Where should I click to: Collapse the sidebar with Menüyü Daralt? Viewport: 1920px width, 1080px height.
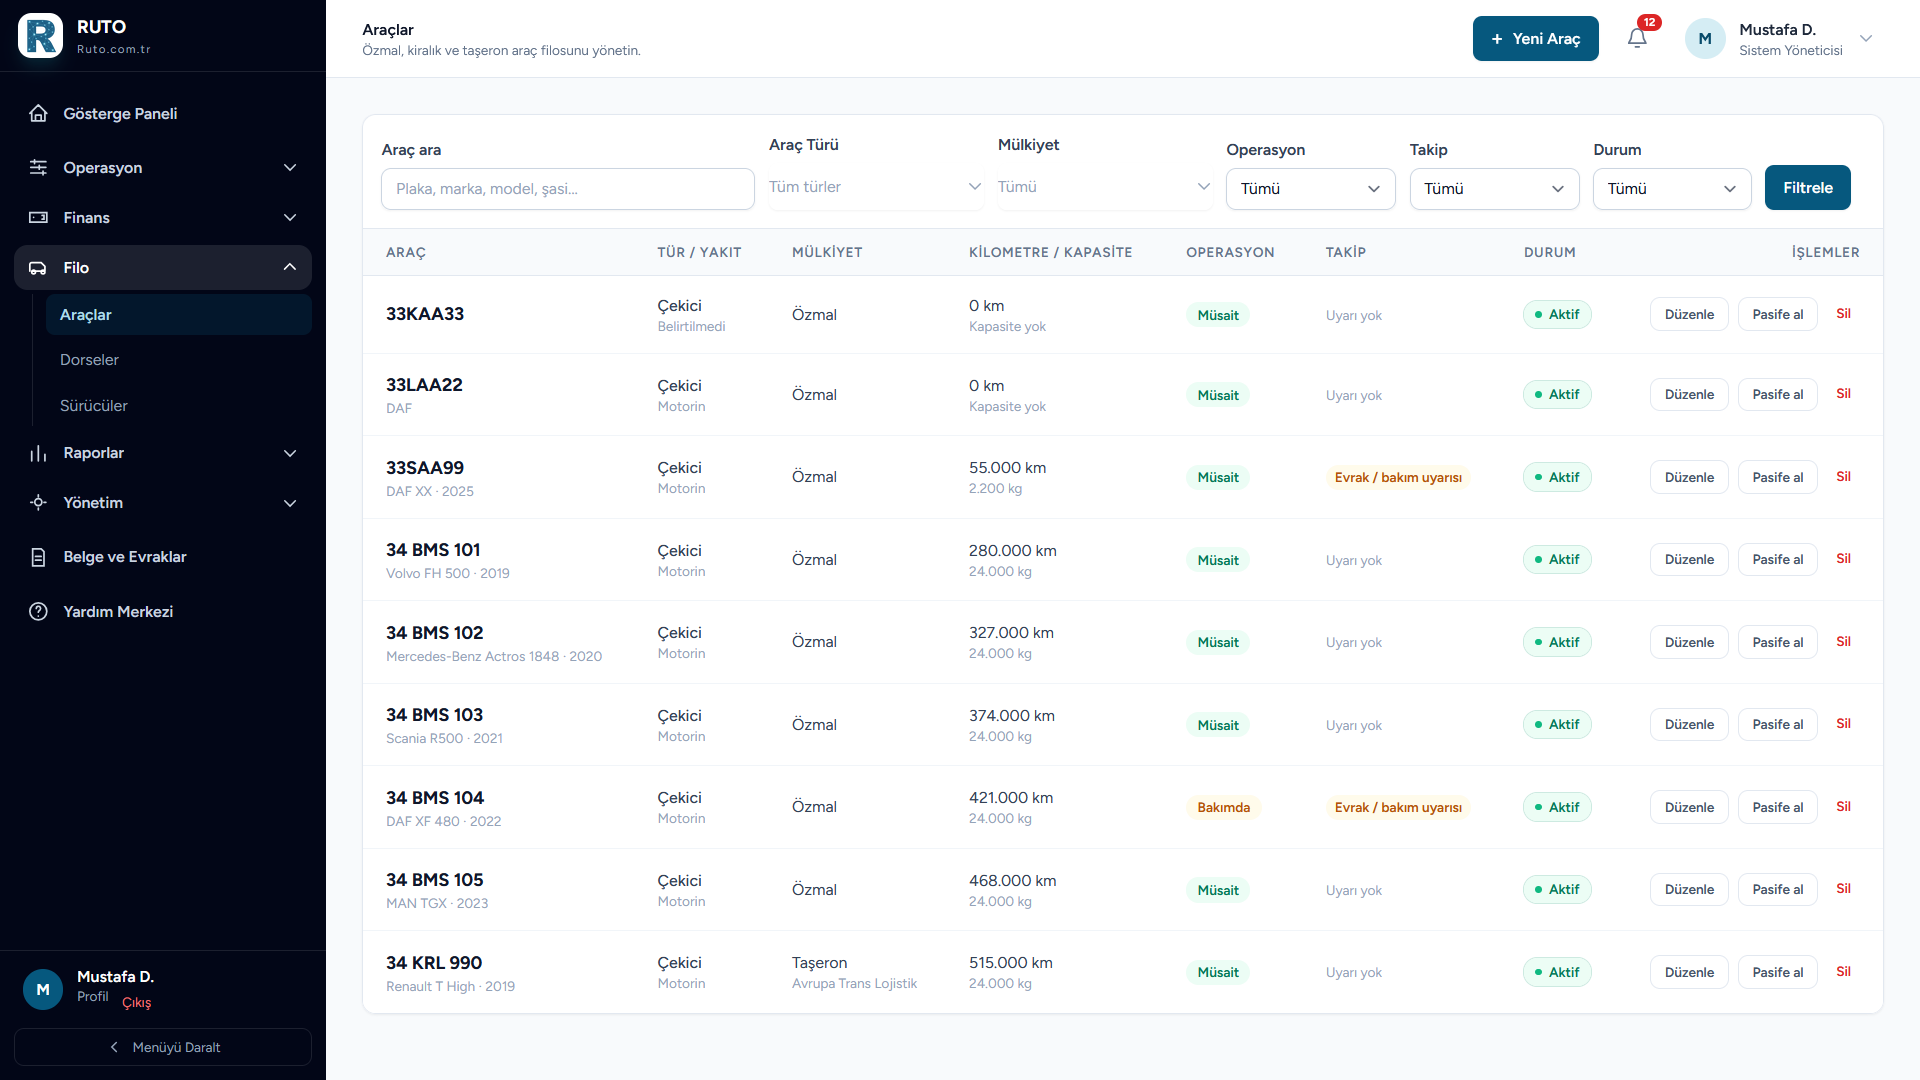[163, 1047]
